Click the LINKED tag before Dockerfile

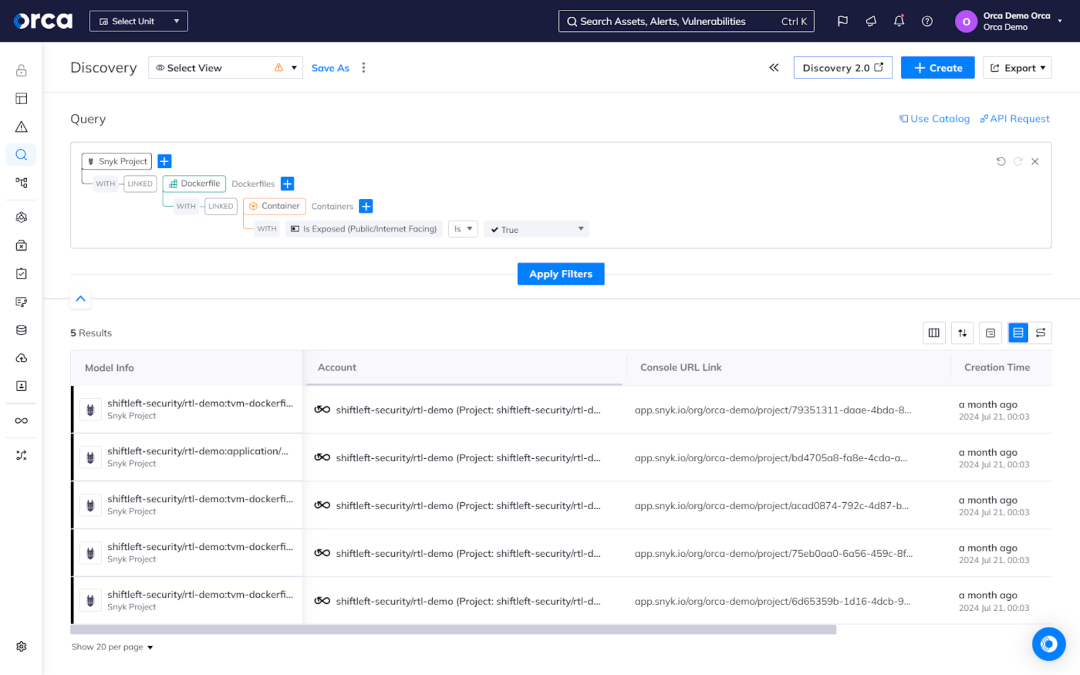coord(140,184)
